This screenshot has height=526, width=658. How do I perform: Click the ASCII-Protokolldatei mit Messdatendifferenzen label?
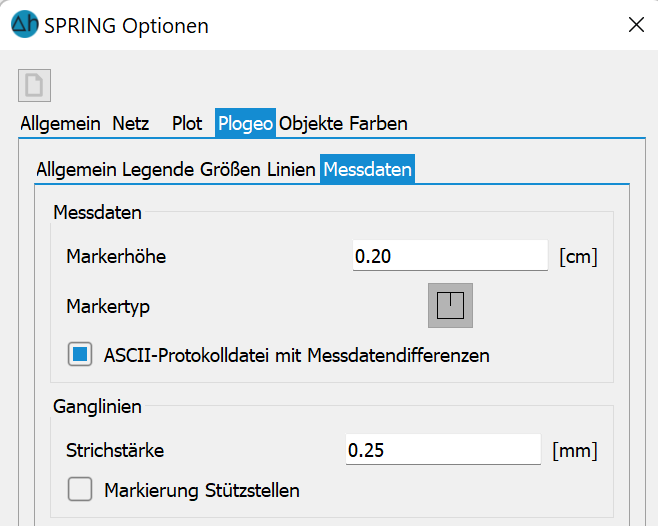[297, 355]
